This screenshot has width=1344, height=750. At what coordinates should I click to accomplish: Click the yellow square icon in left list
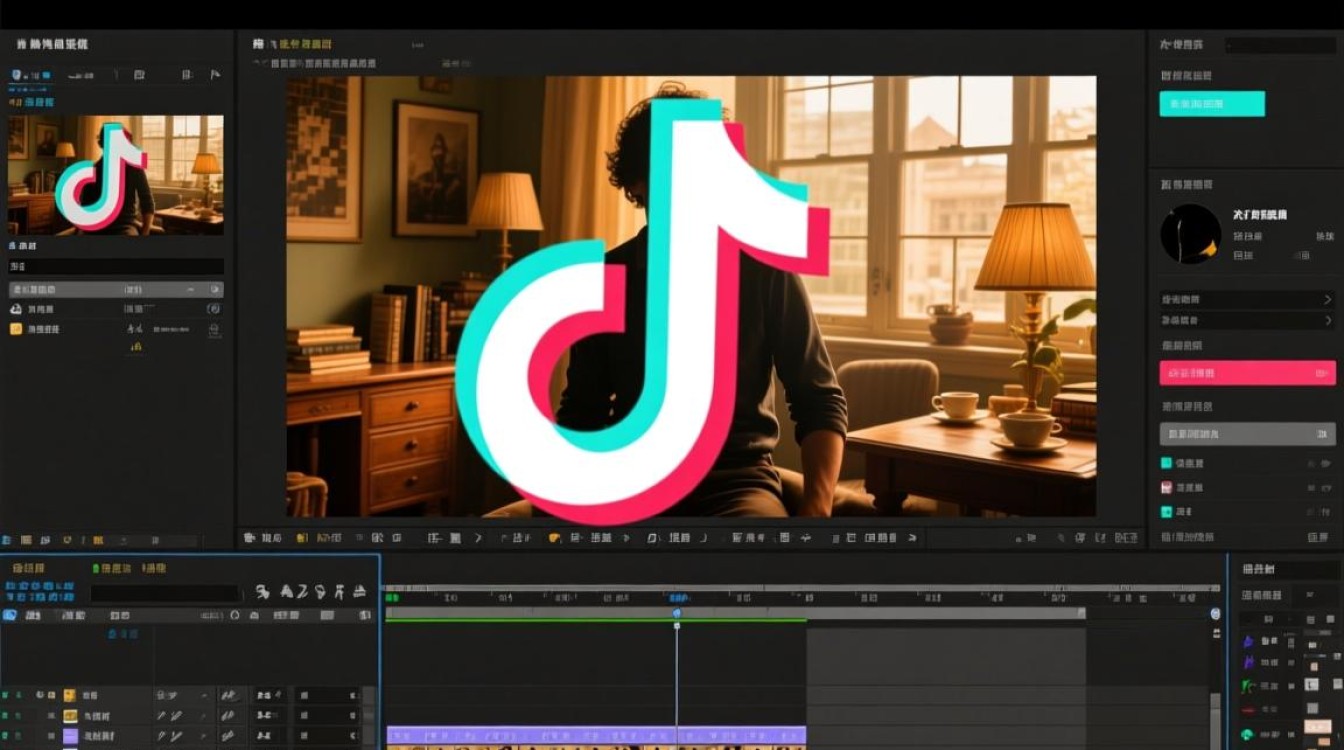click(x=16, y=328)
